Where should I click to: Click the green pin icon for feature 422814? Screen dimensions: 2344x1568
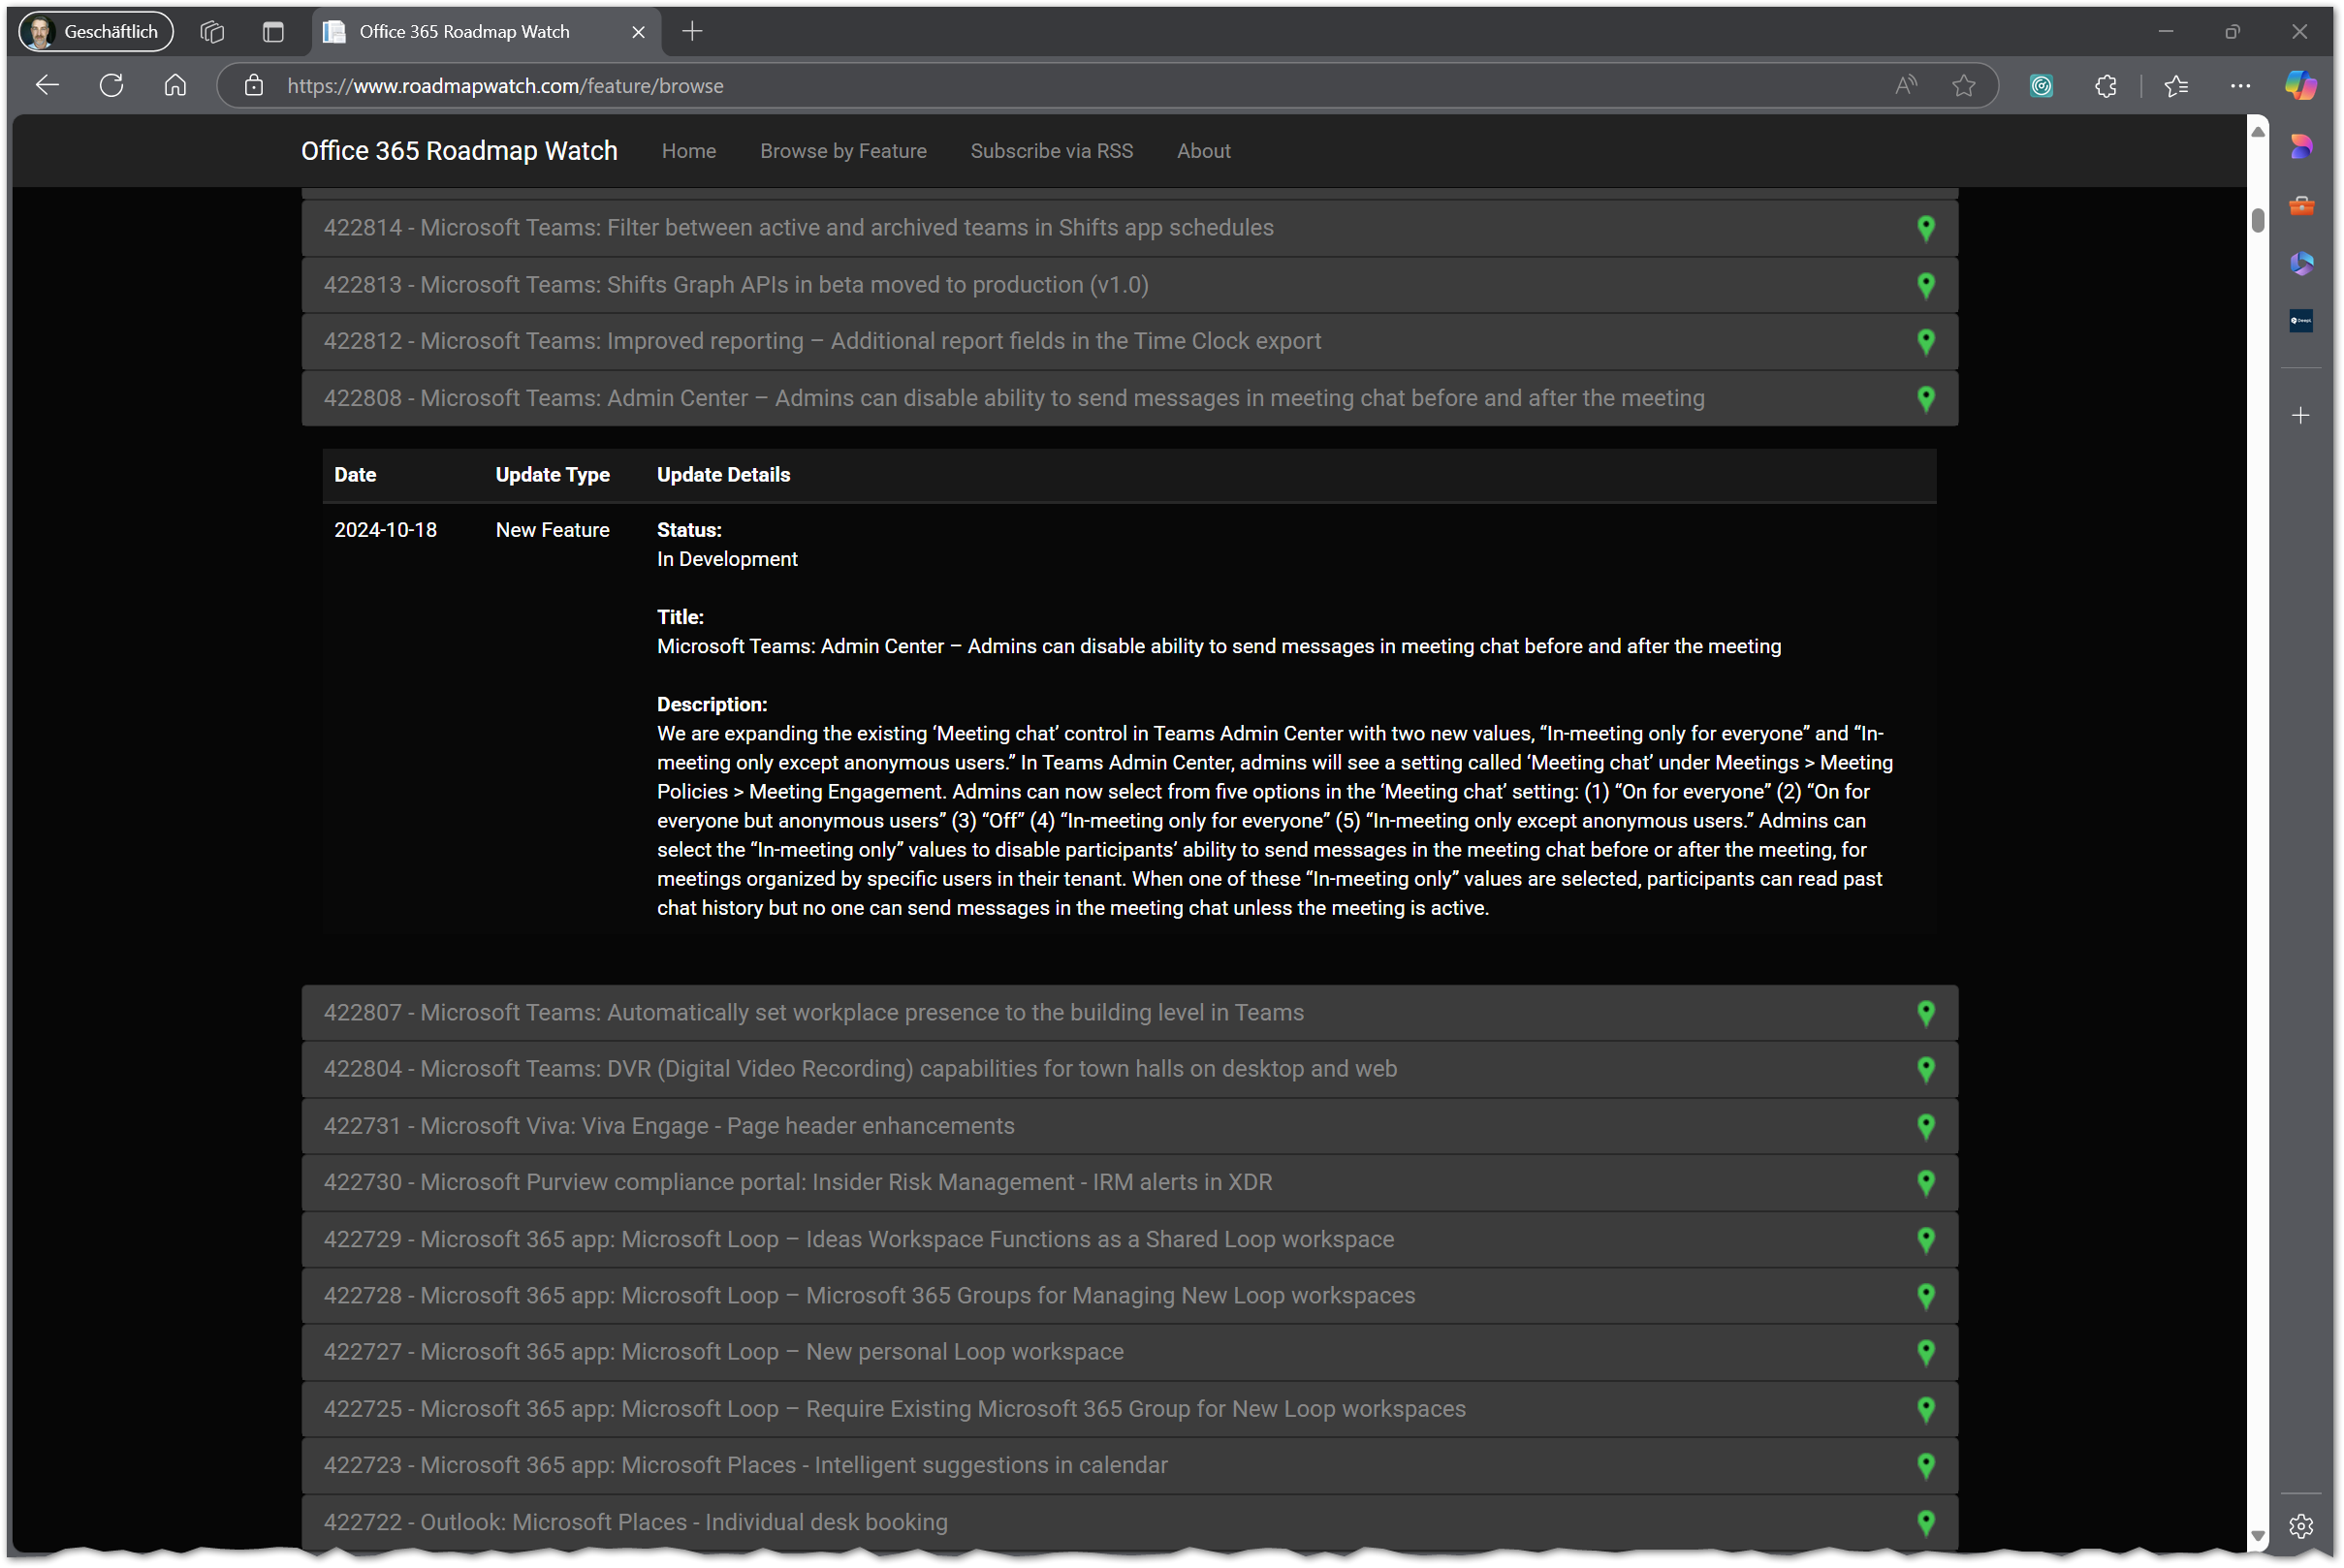[1925, 228]
